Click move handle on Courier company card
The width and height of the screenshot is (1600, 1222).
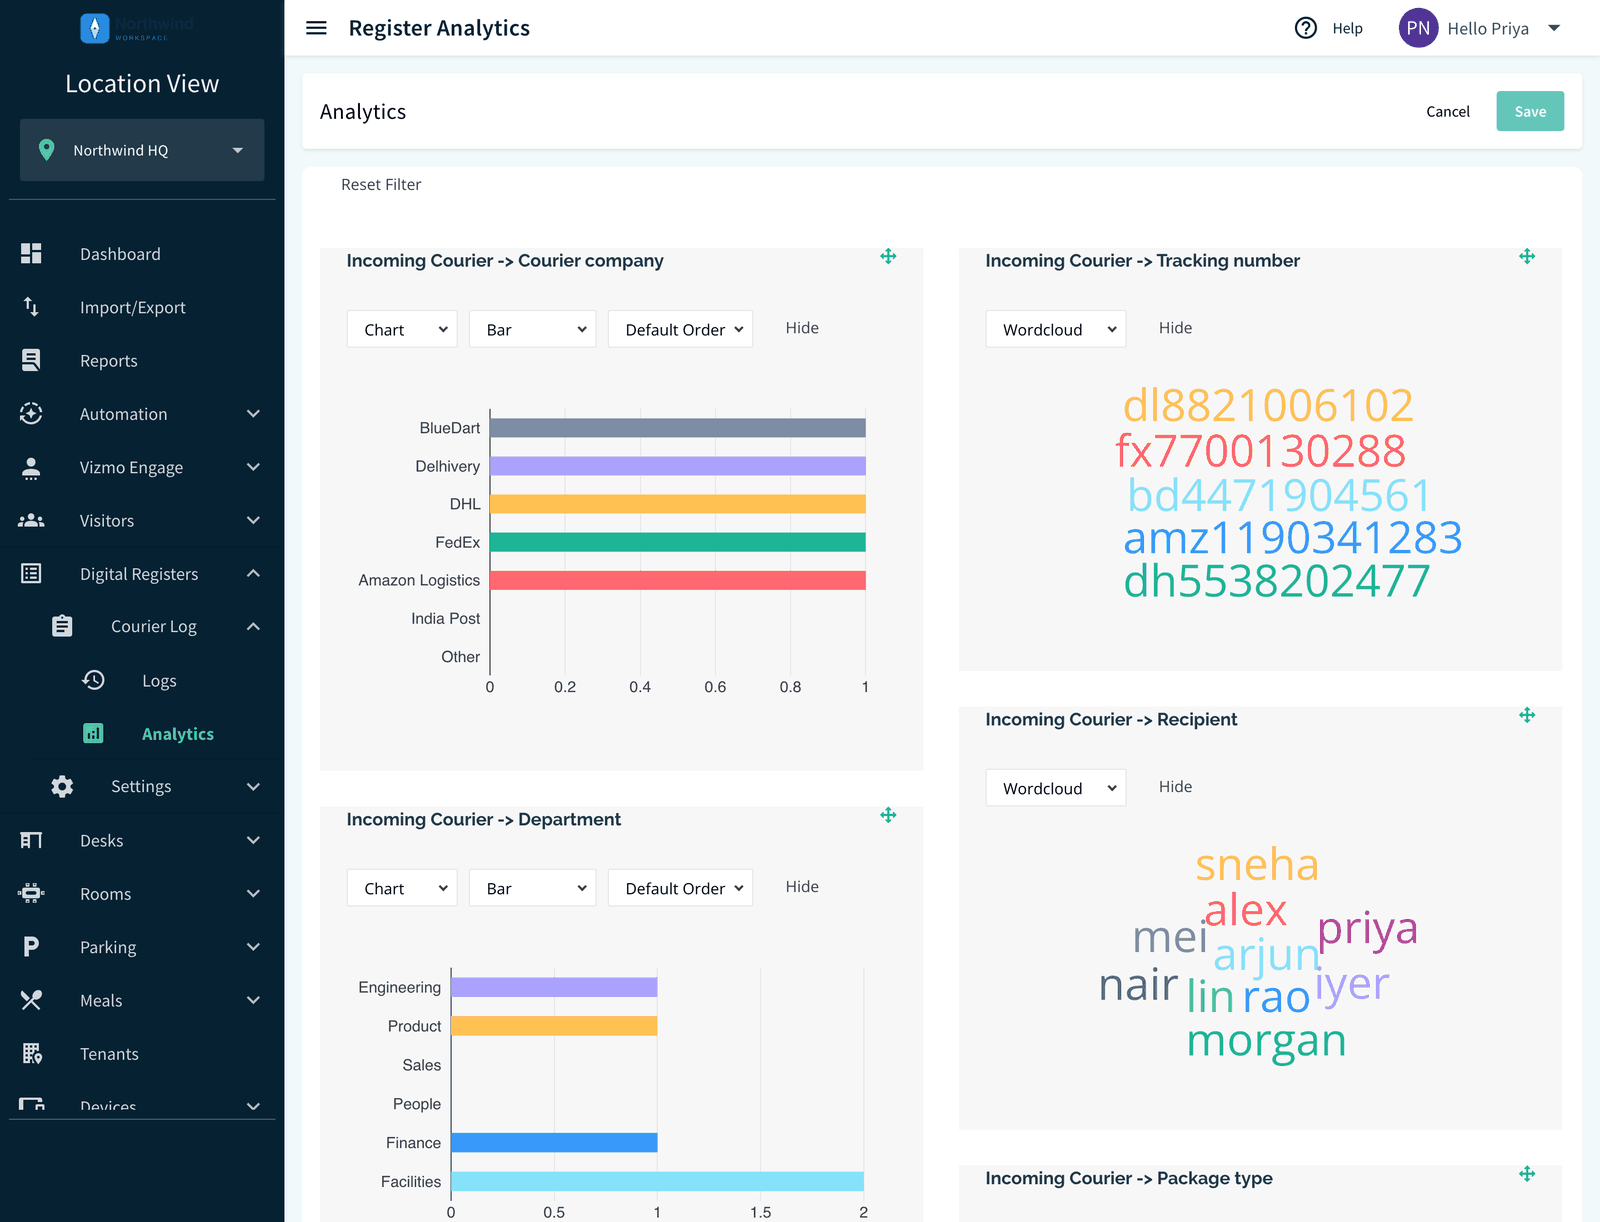(x=888, y=257)
